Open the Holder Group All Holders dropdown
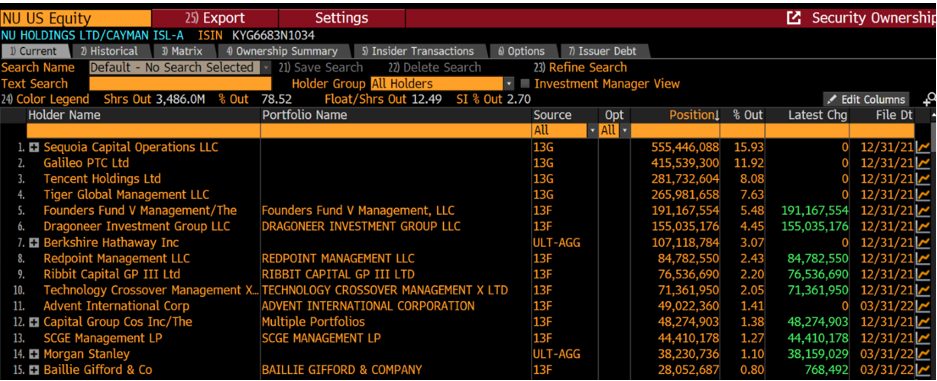The image size is (937, 381). point(509,84)
